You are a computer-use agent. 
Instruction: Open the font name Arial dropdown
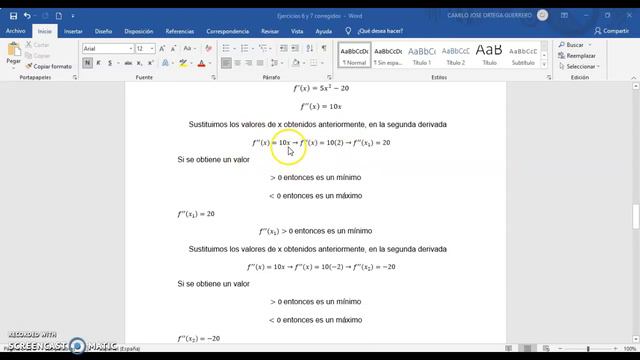(x=131, y=49)
